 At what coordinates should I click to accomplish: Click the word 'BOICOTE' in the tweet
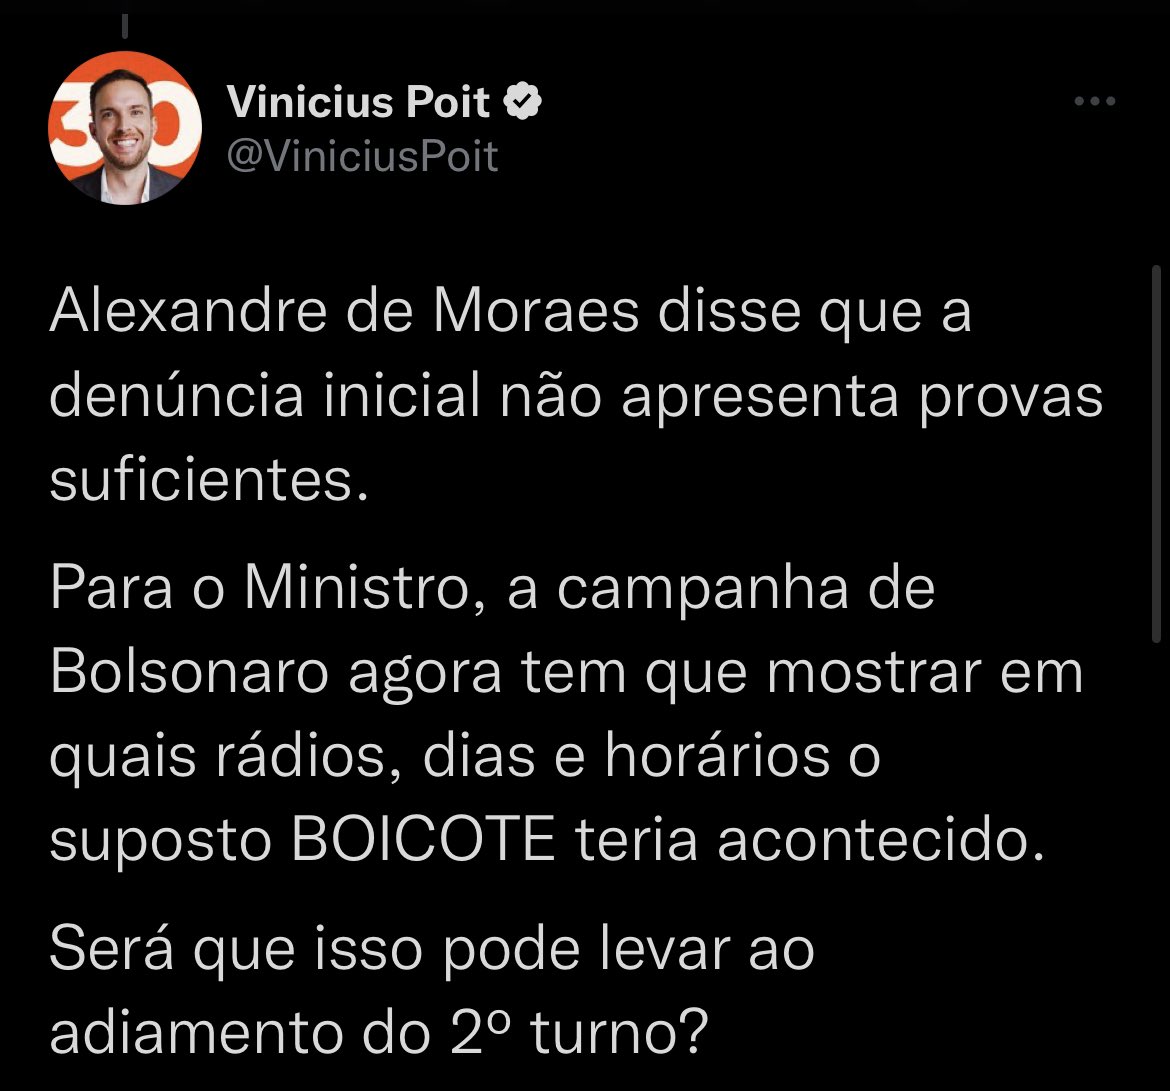[423, 839]
